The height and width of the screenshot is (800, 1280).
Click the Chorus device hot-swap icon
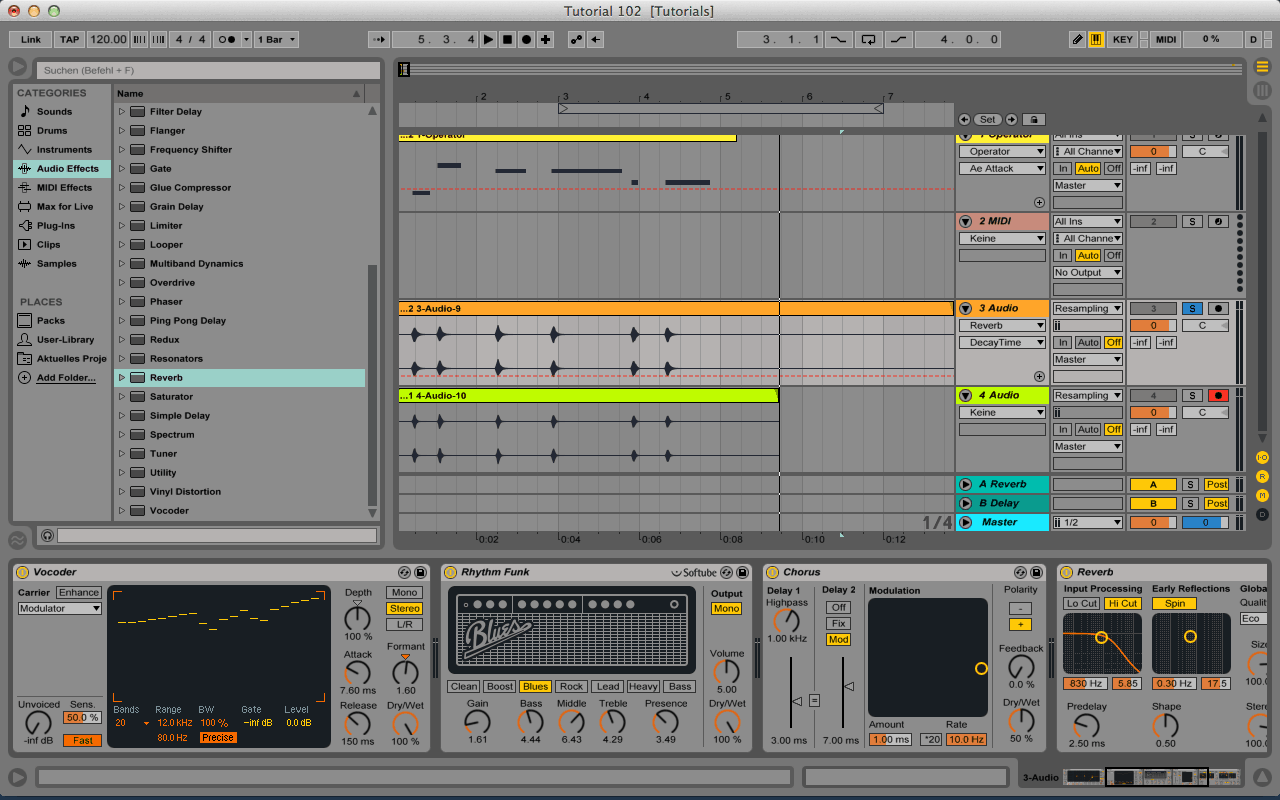pyautogui.click(x=1021, y=572)
